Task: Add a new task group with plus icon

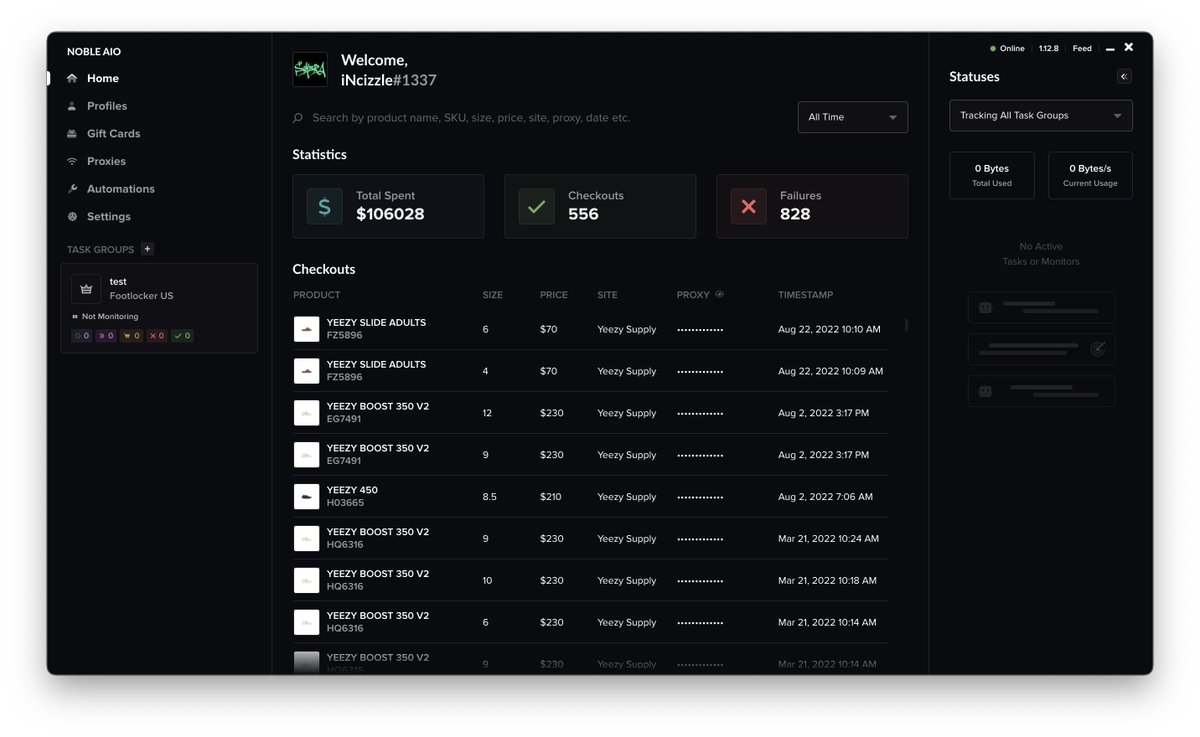Action: point(148,249)
